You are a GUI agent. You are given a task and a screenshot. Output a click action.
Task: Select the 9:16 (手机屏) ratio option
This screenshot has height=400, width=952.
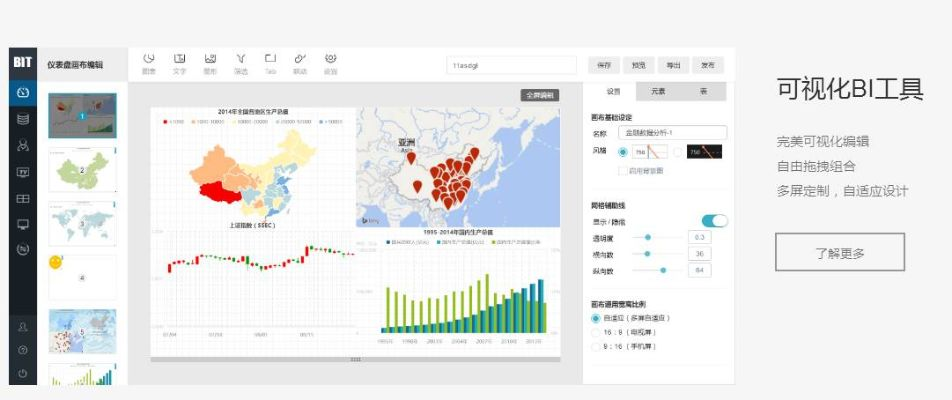(596, 346)
